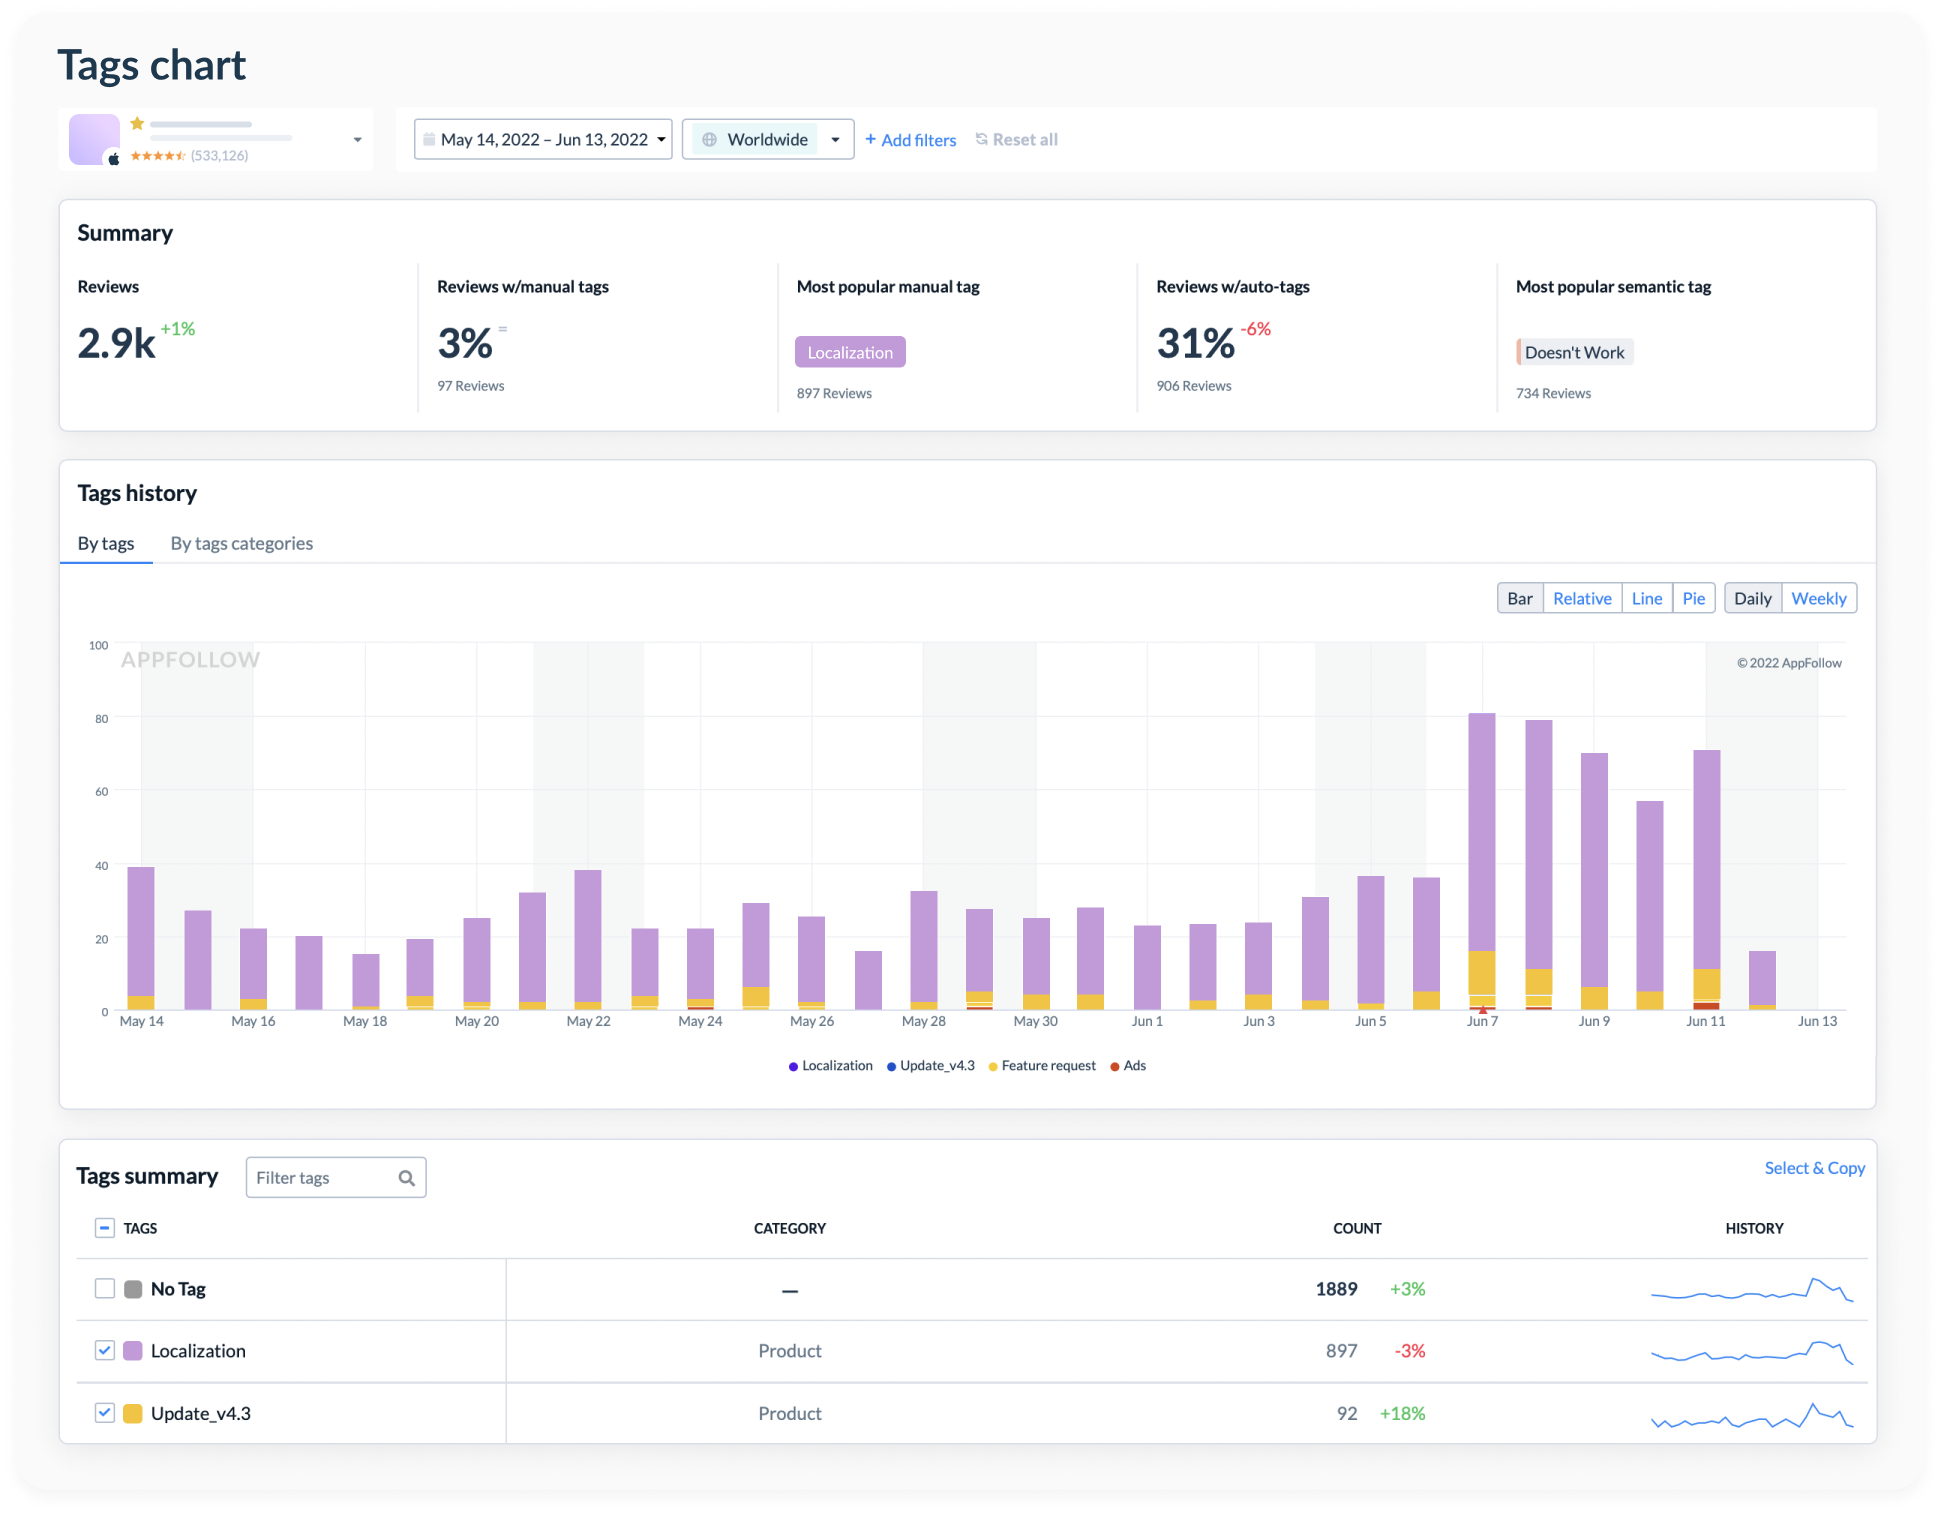Uncheck the Update_v4.3 row checkbox
Image resolution: width=1942 pixels, height=1514 pixels.
104,1413
